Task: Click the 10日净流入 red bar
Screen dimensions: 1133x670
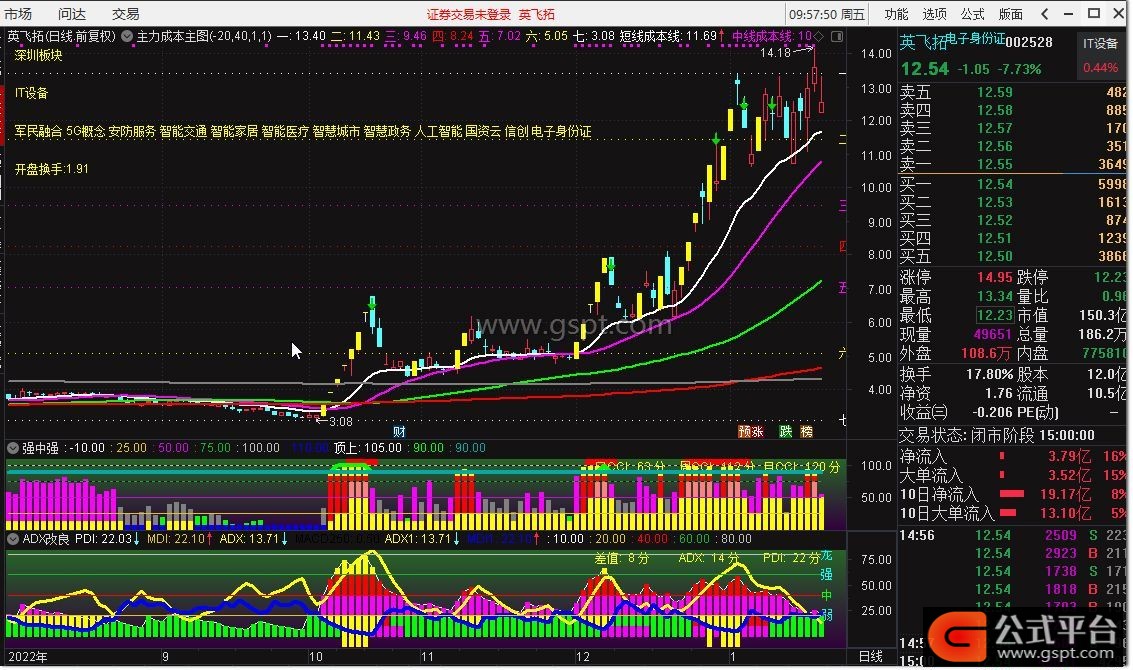Action: (1012, 494)
